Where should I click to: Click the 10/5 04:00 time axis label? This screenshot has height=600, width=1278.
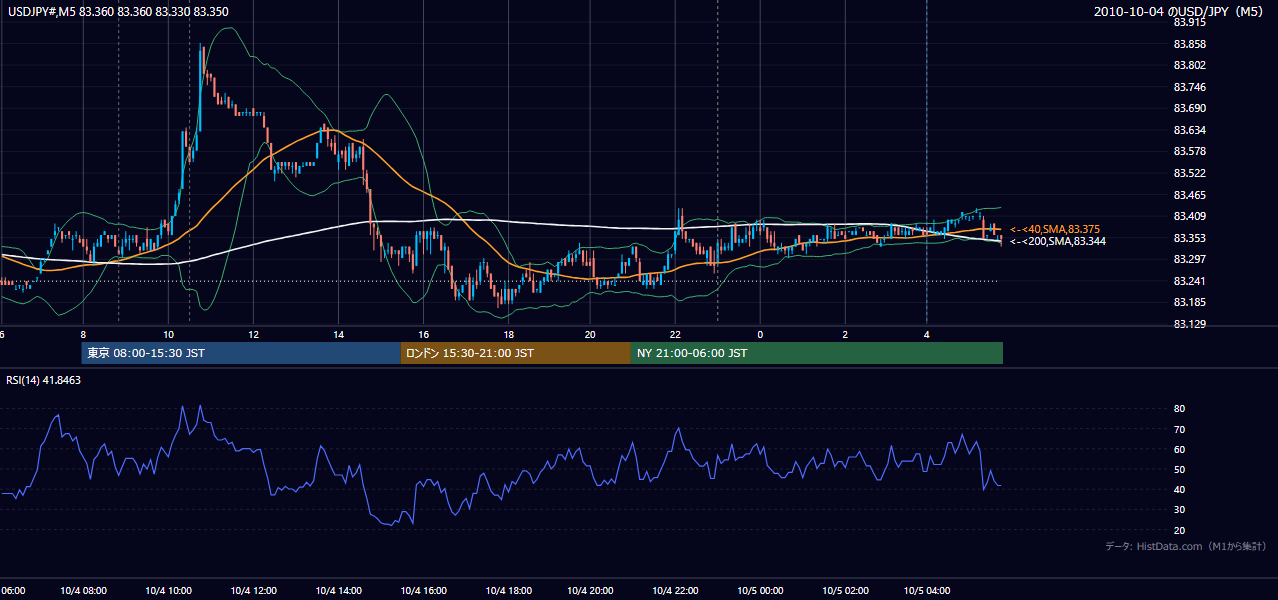928,590
